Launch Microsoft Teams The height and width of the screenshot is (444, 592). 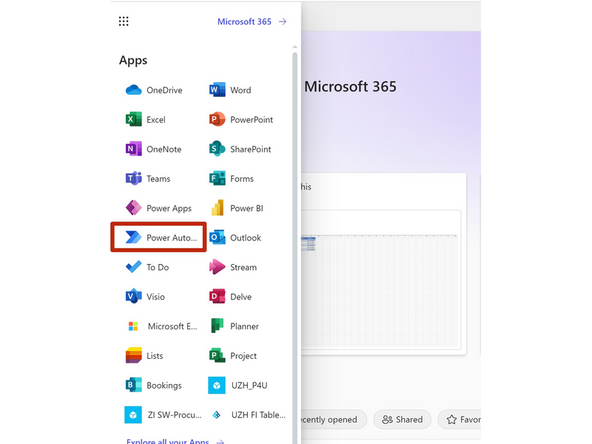(x=148, y=179)
